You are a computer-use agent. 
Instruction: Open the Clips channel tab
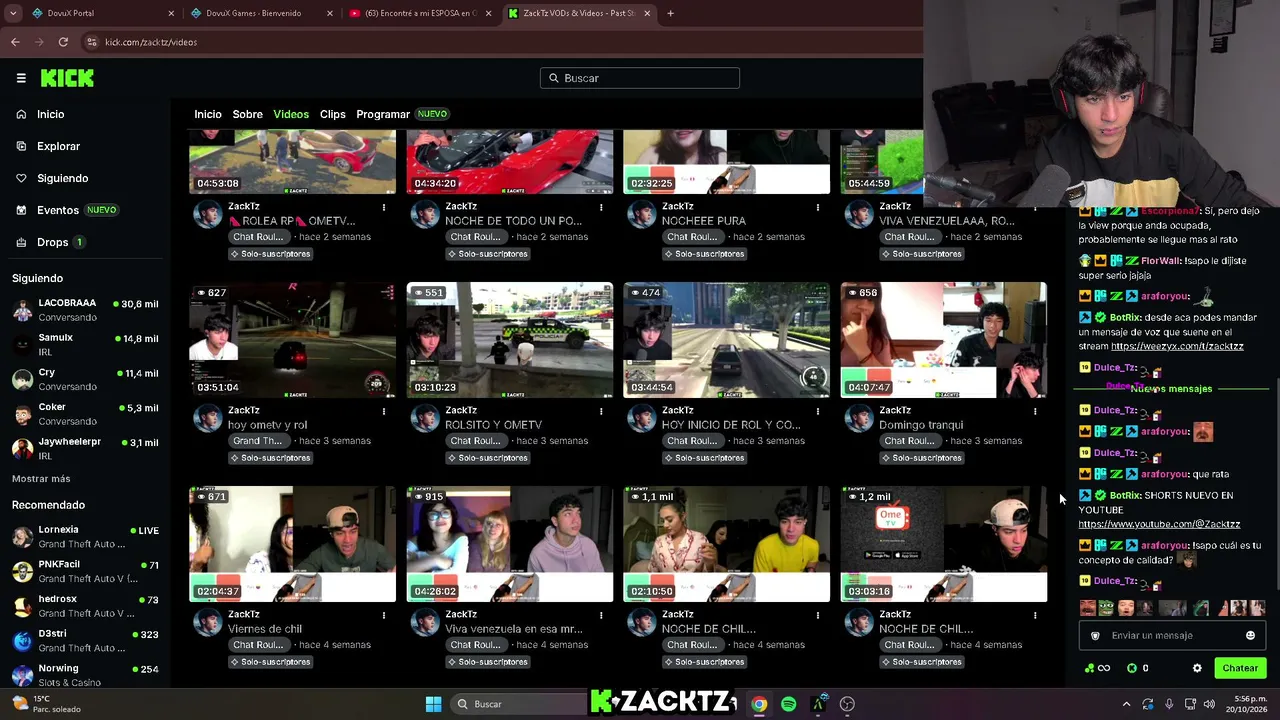[333, 114]
